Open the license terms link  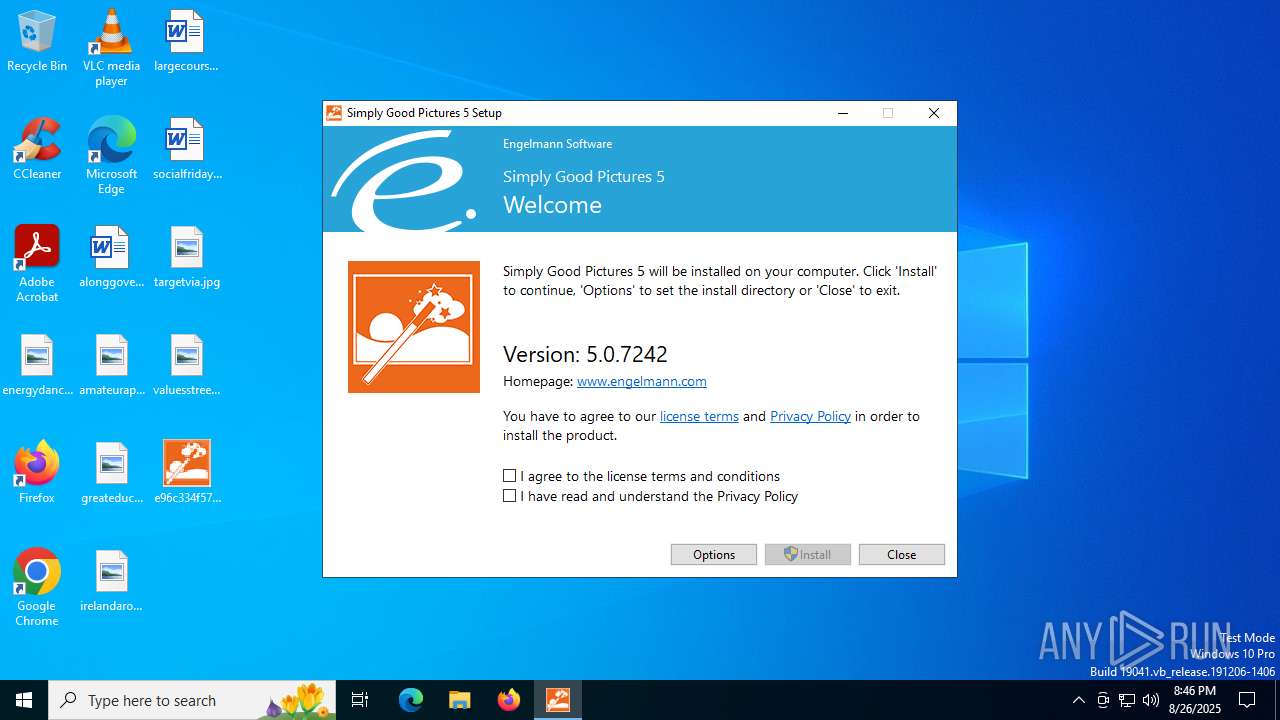point(699,416)
